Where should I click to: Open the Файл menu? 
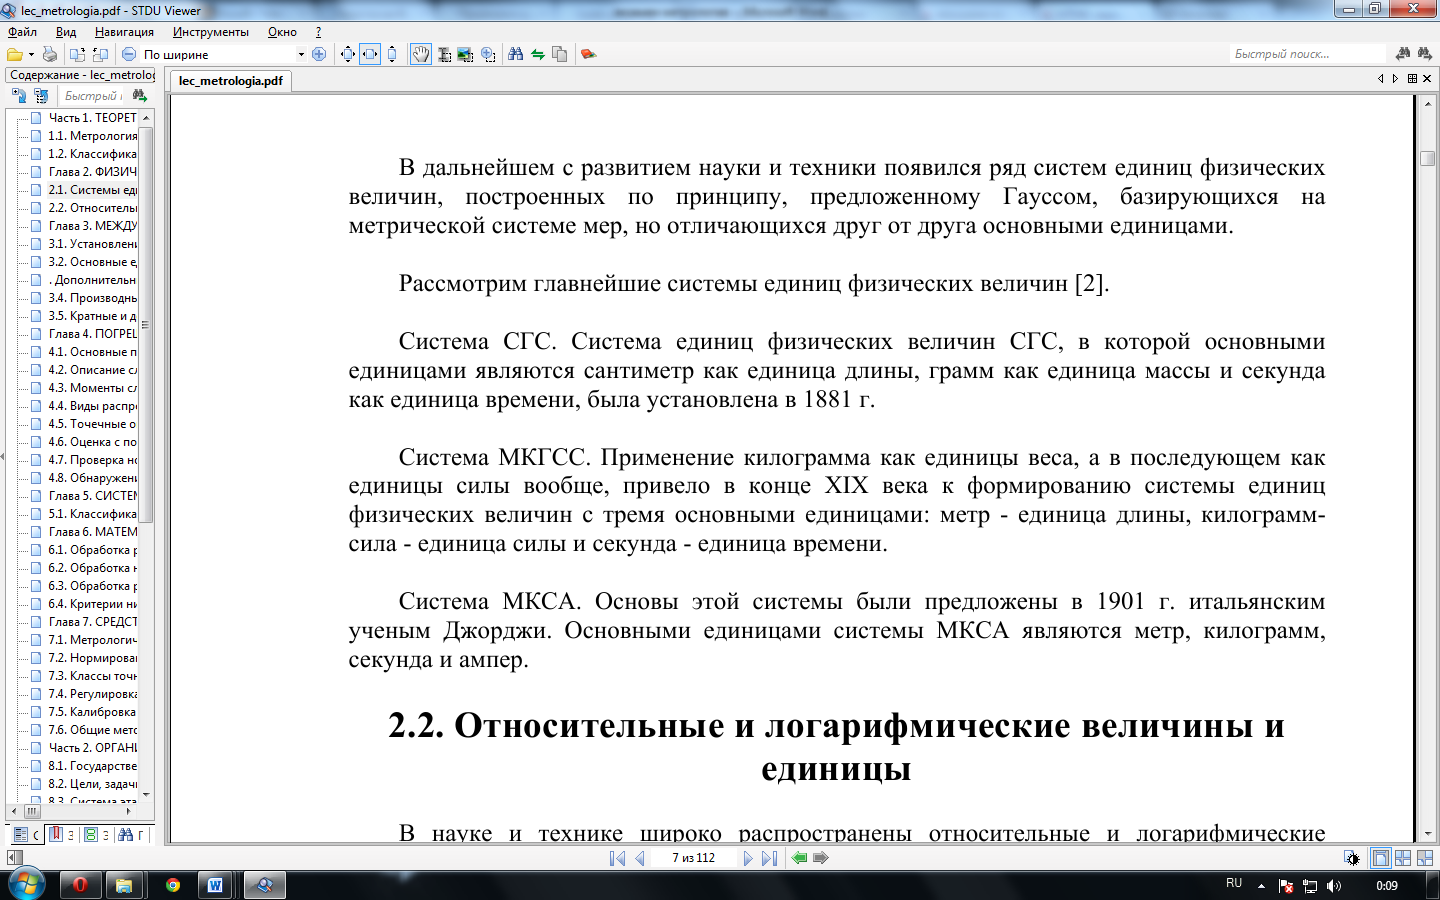tap(22, 32)
